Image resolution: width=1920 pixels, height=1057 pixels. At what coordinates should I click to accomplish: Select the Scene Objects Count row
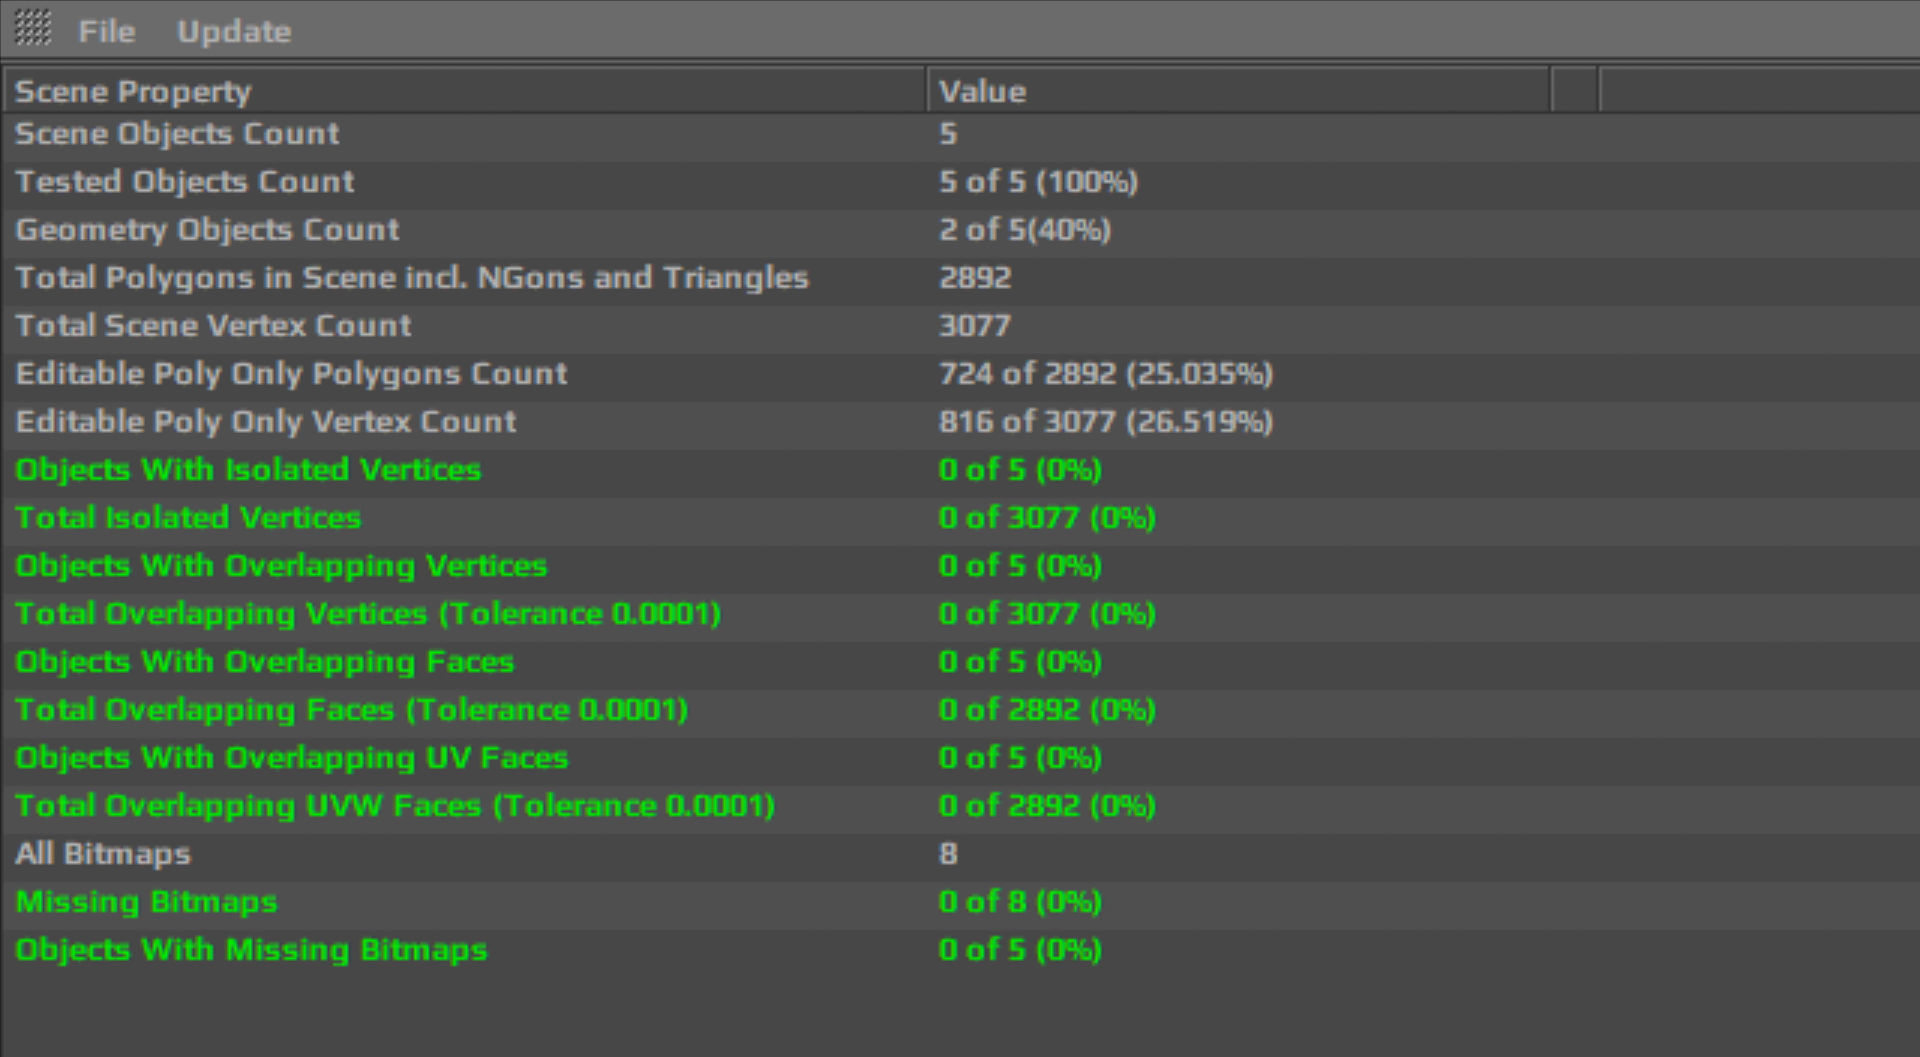pyautogui.click(x=960, y=134)
